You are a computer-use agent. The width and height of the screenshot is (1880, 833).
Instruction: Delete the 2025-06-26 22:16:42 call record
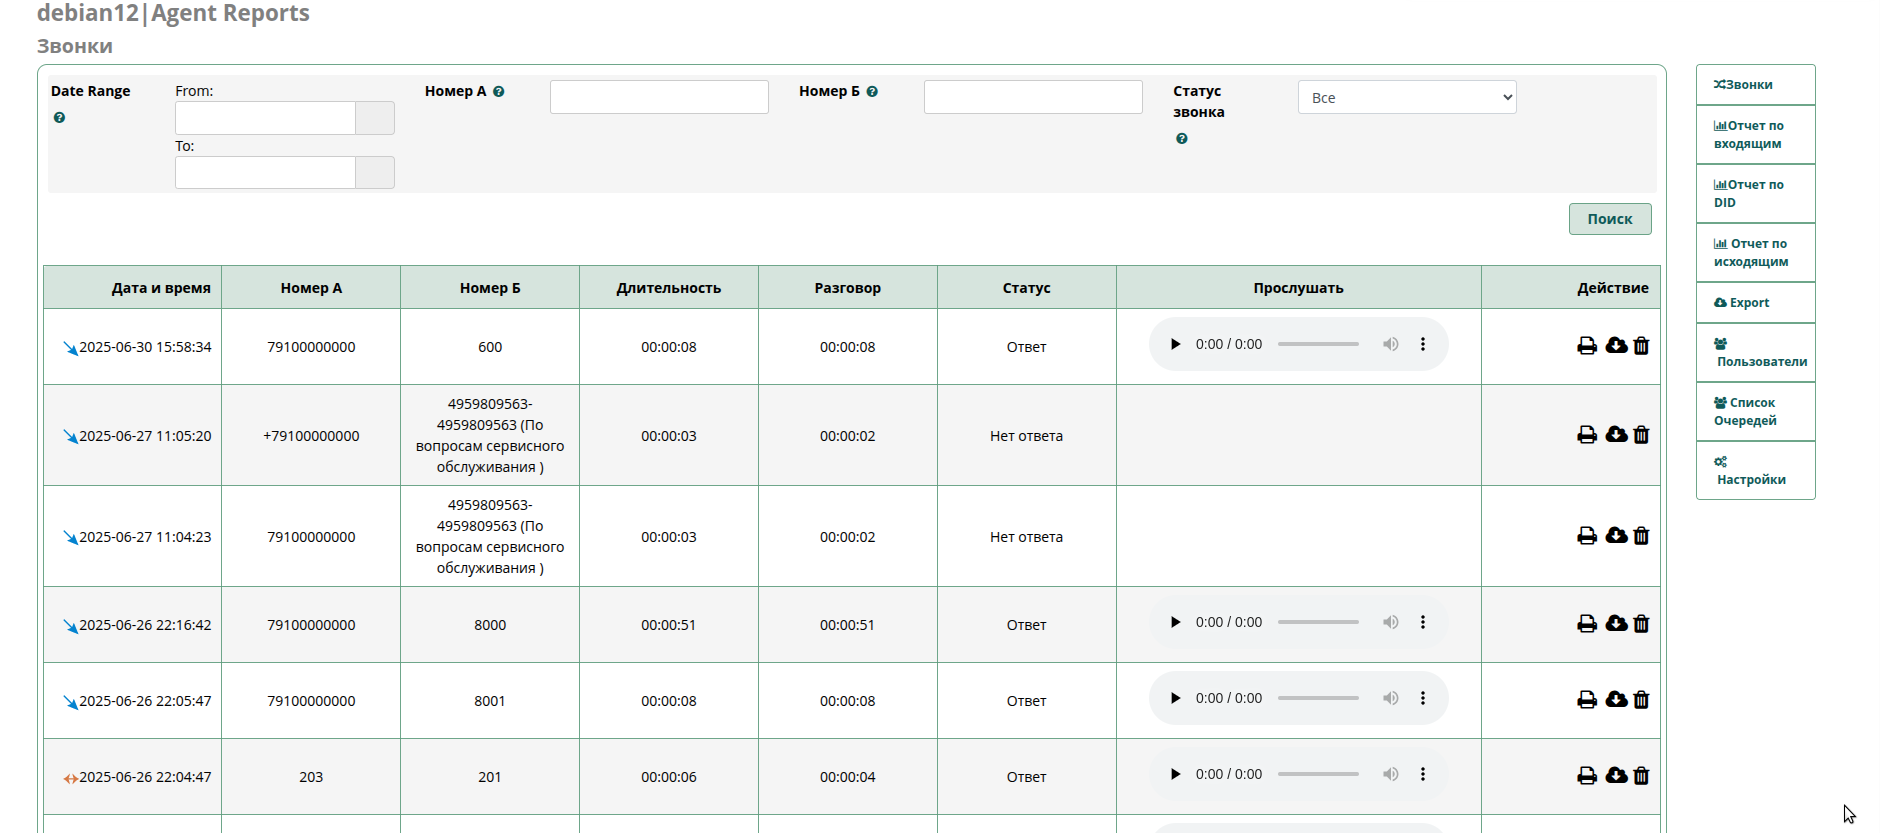tap(1641, 624)
